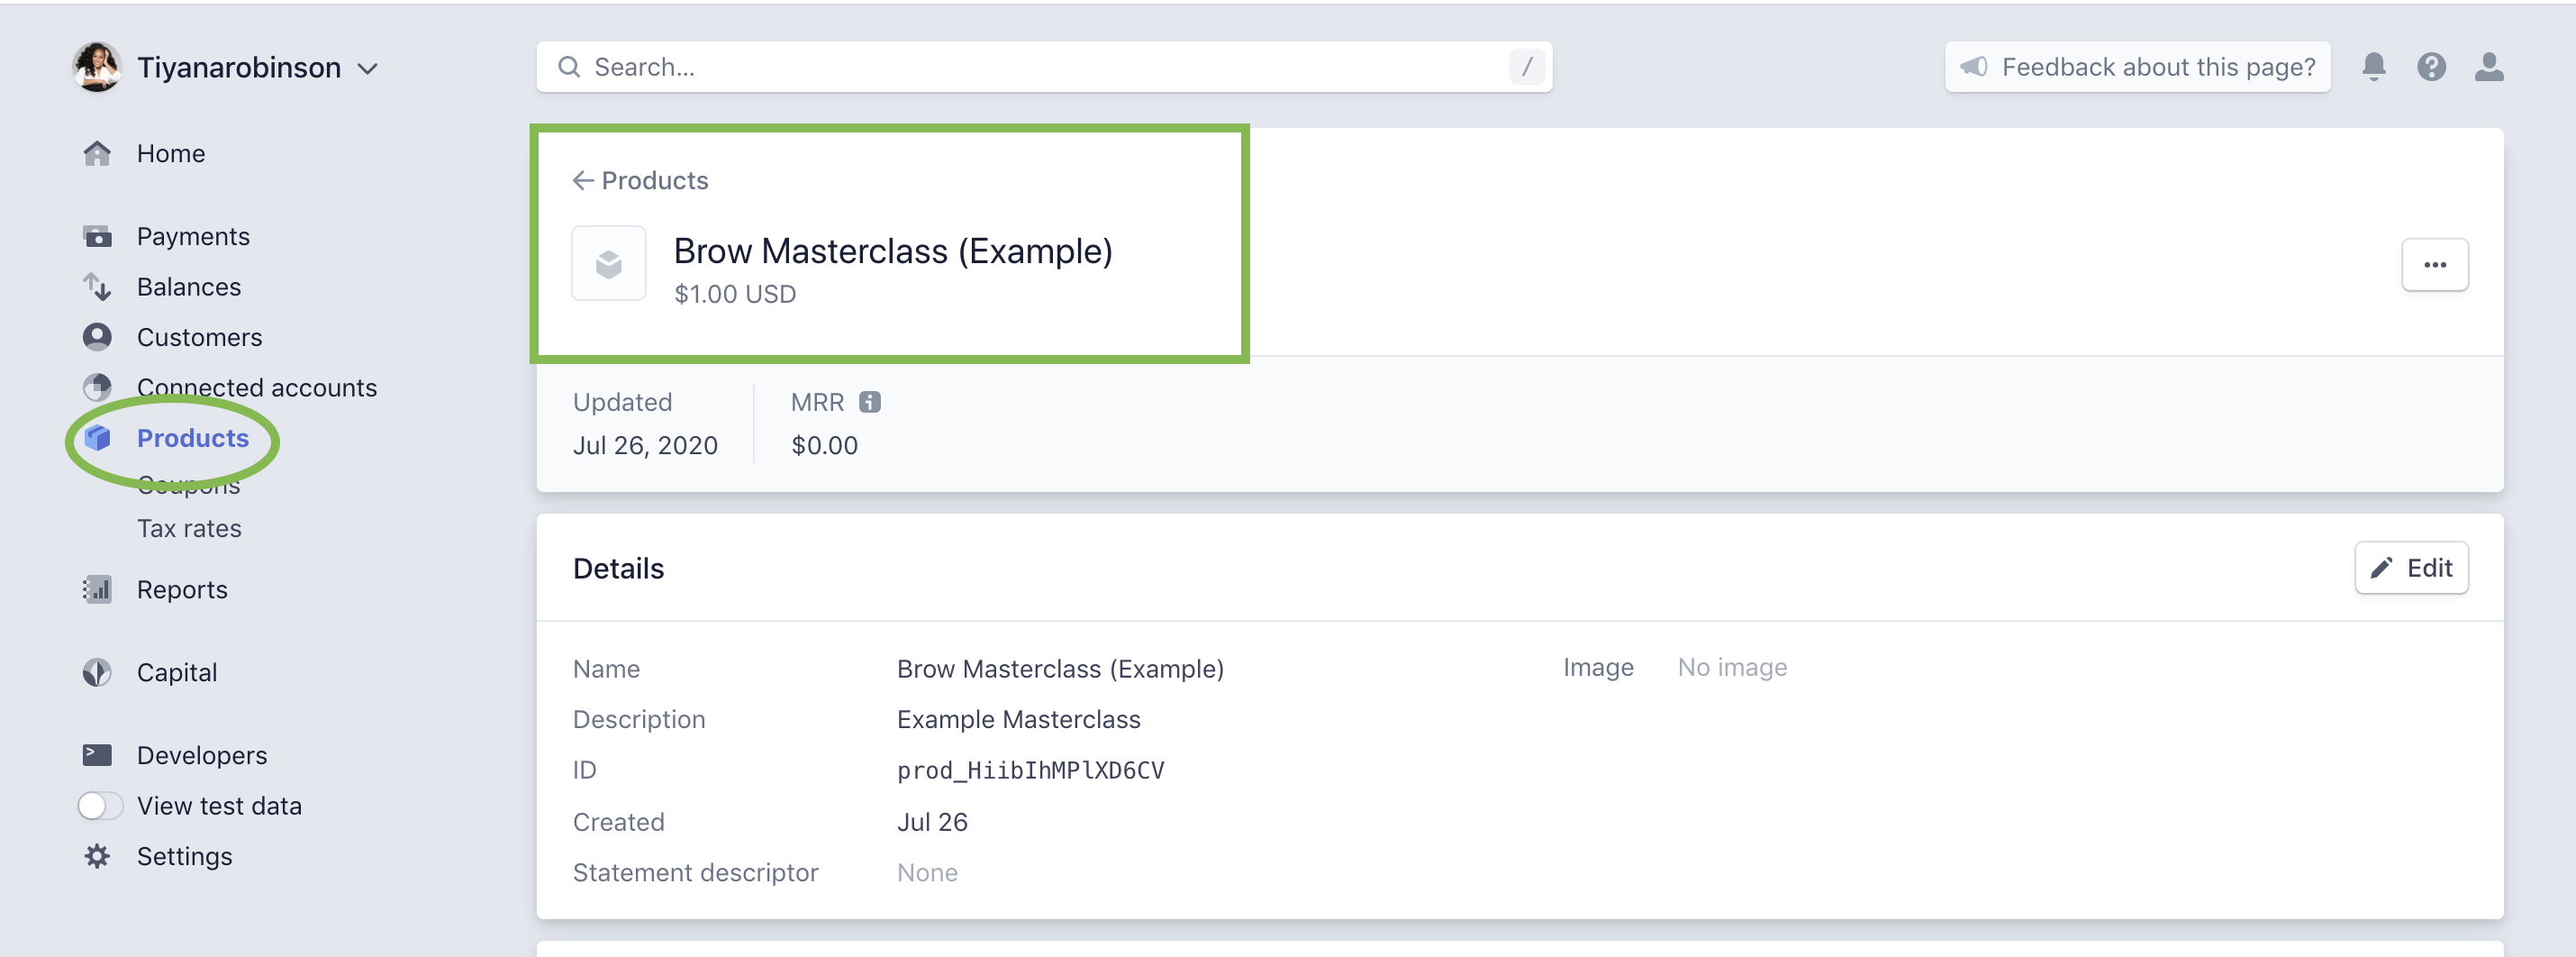Go to Customers section
The width and height of the screenshot is (2576, 957).
[199, 337]
